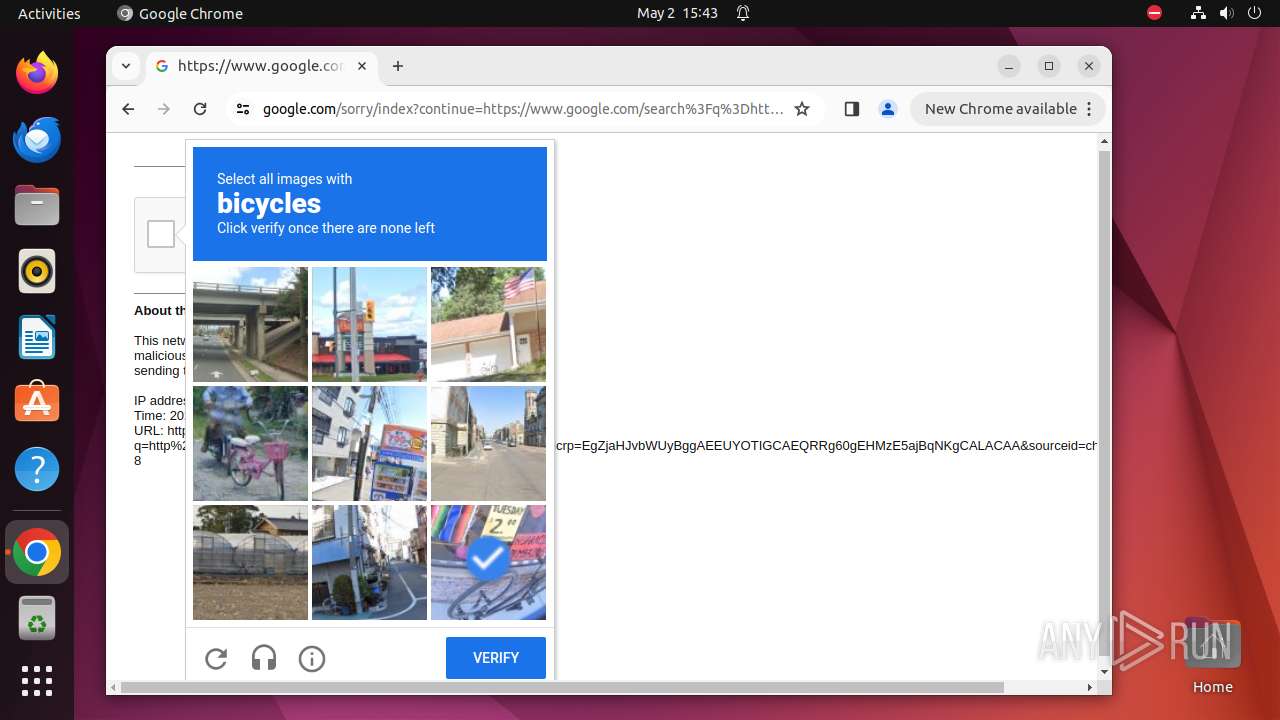Open volume icon in system tray

pyautogui.click(x=1226, y=13)
